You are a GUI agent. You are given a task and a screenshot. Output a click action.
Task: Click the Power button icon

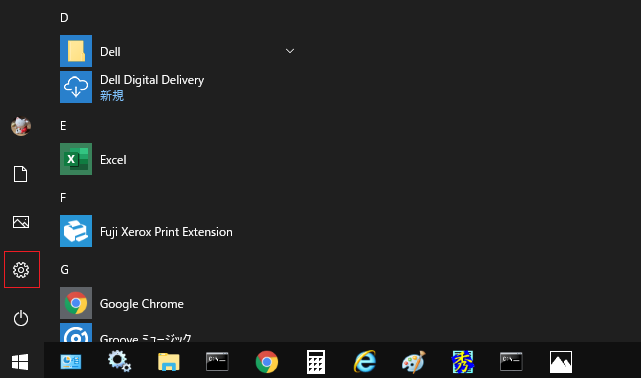pos(21,318)
